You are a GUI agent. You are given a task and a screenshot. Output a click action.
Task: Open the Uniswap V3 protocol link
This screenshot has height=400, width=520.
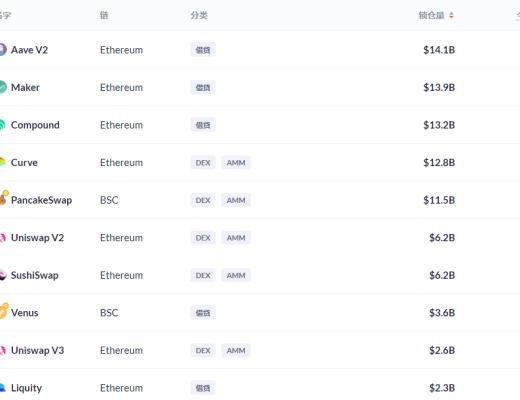[x=37, y=350]
